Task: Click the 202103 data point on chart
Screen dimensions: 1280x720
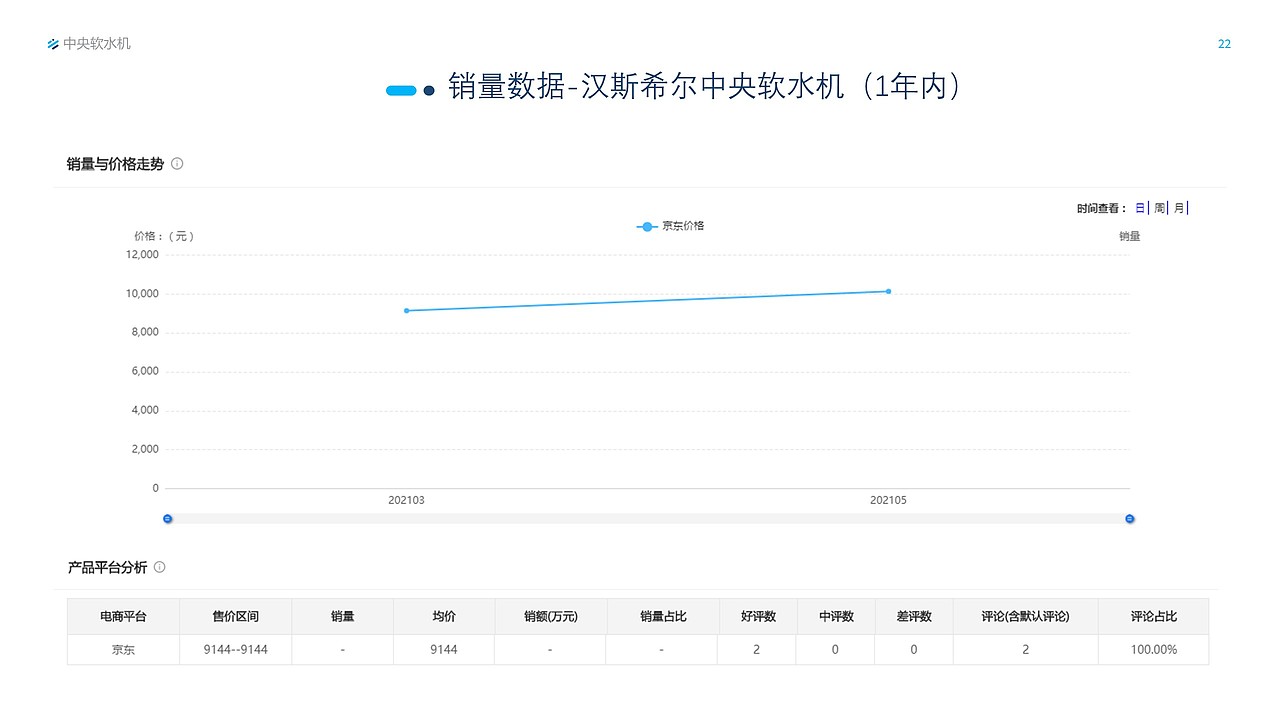Action: coord(406,310)
